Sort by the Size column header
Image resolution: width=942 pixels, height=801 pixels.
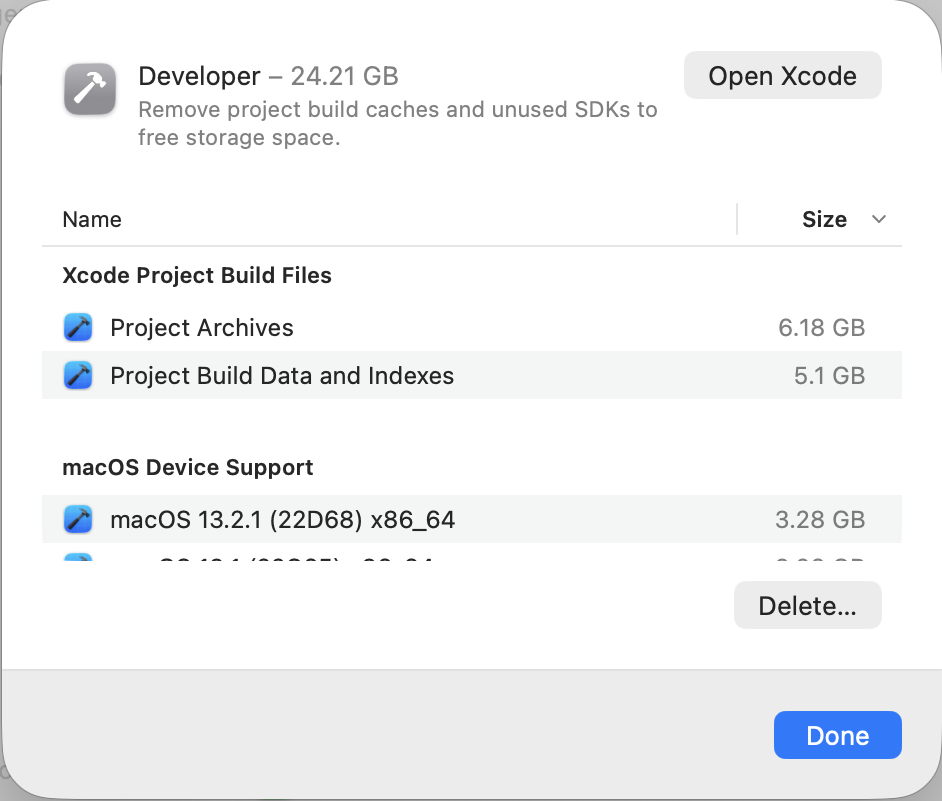click(x=824, y=220)
